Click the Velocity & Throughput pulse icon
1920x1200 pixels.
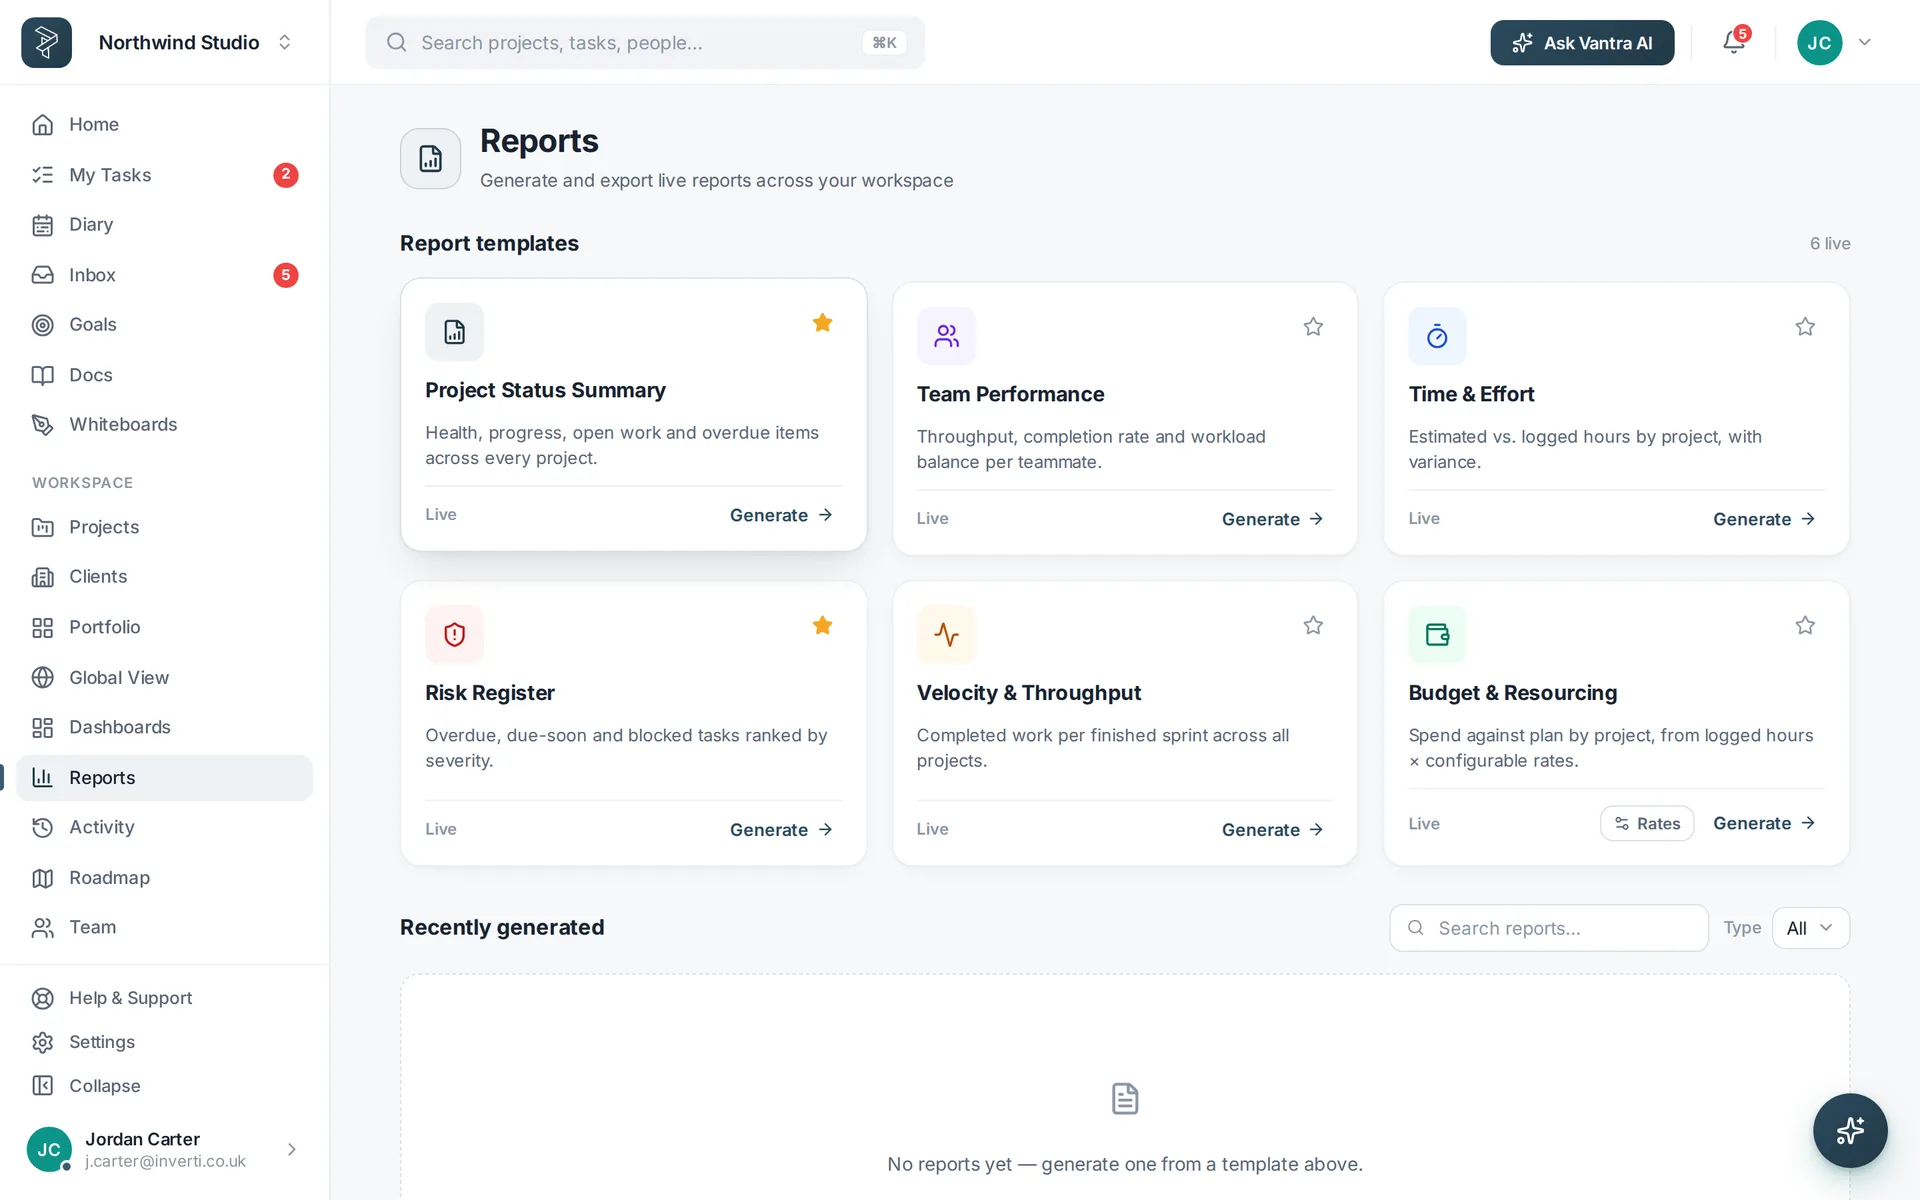pyautogui.click(x=946, y=634)
